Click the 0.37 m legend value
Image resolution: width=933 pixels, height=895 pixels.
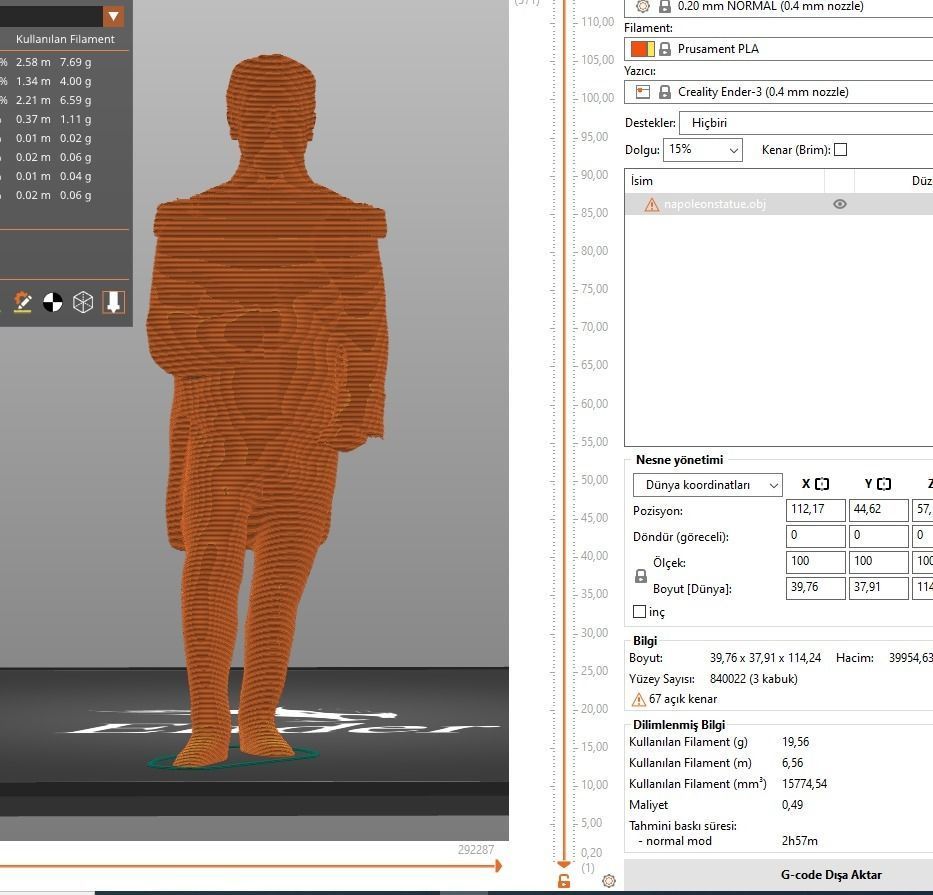33,119
